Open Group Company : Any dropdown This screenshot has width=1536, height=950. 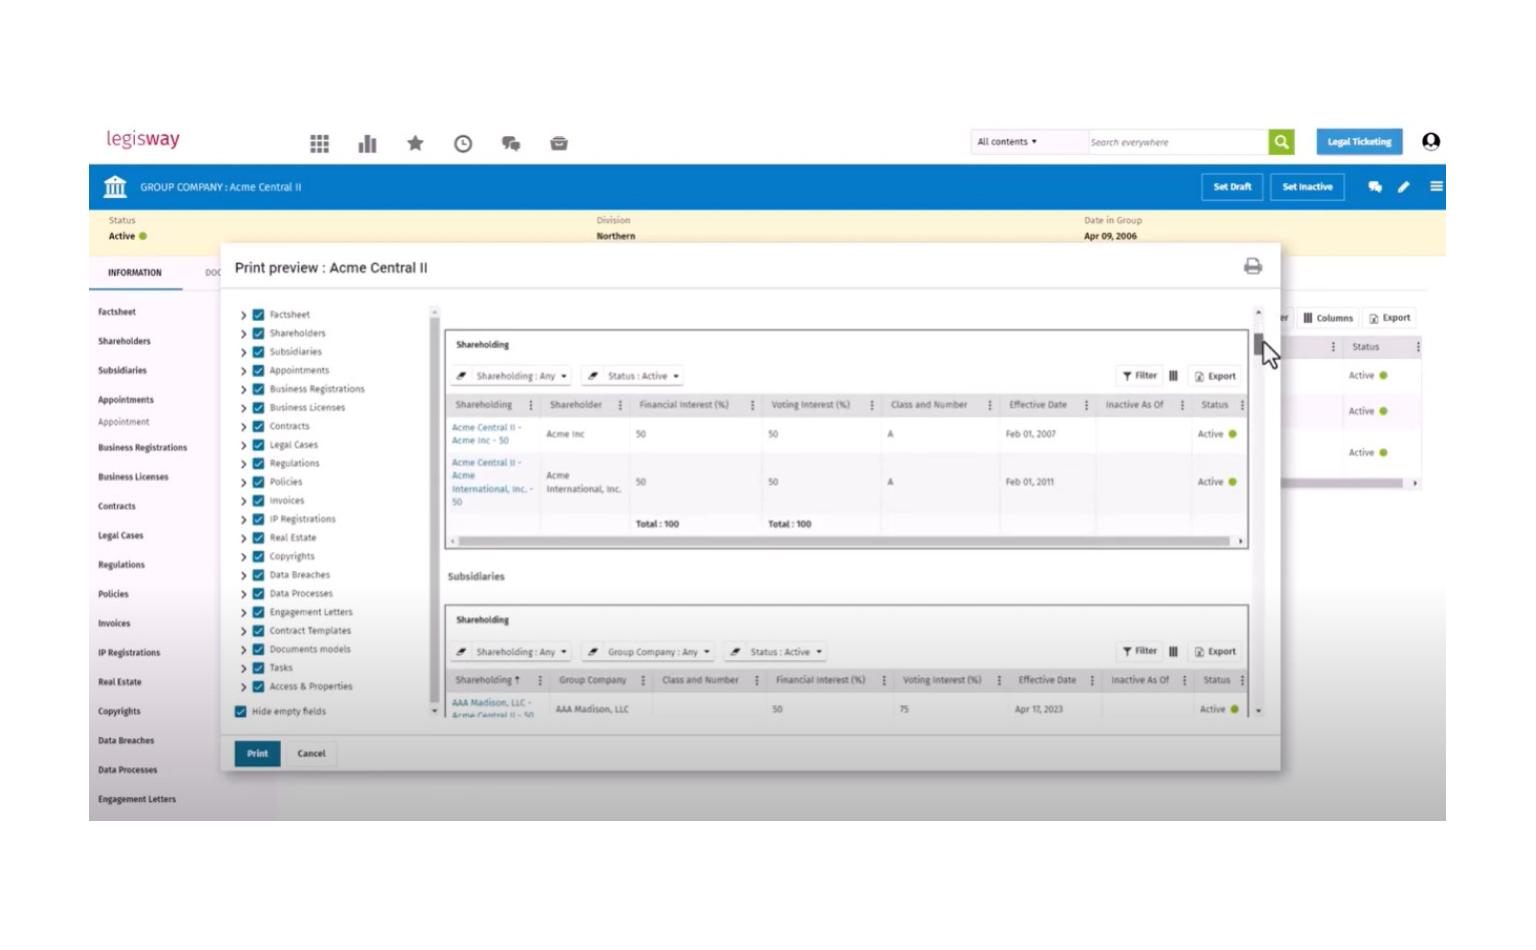pyautogui.click(x=659, y=652)
